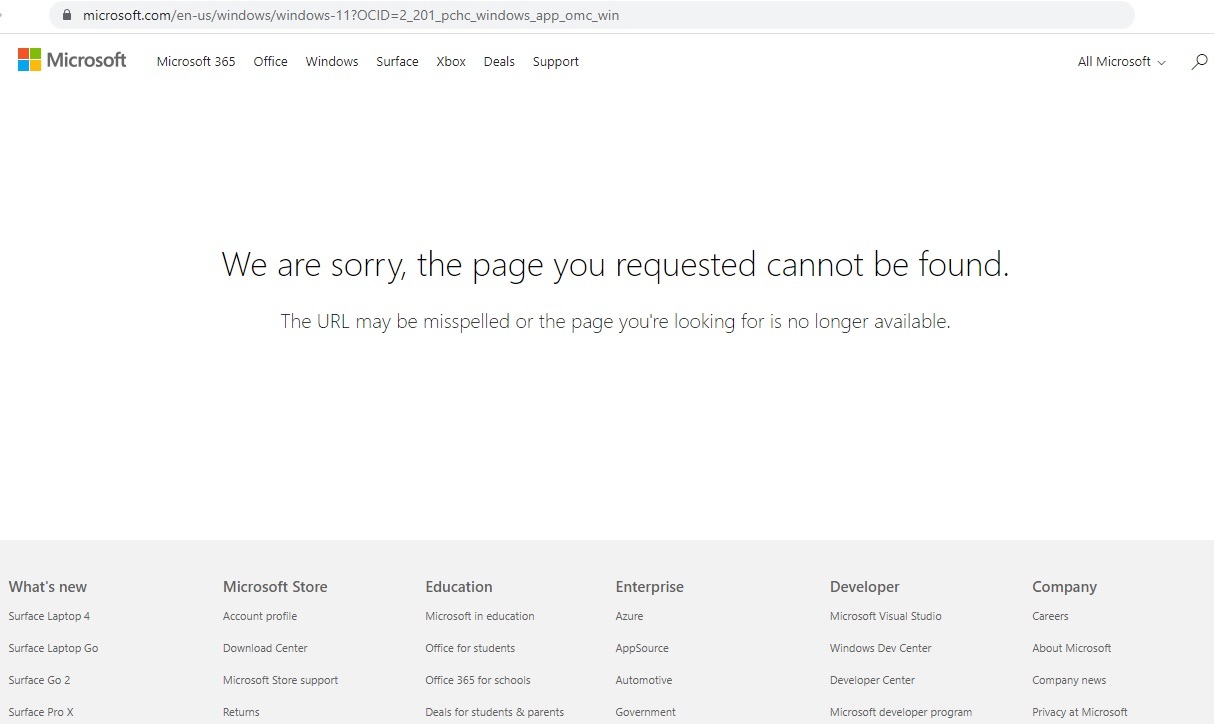Open Microsoft Visual Studio link
This screenshot has width=1214, height=724.
coord(885,616)
